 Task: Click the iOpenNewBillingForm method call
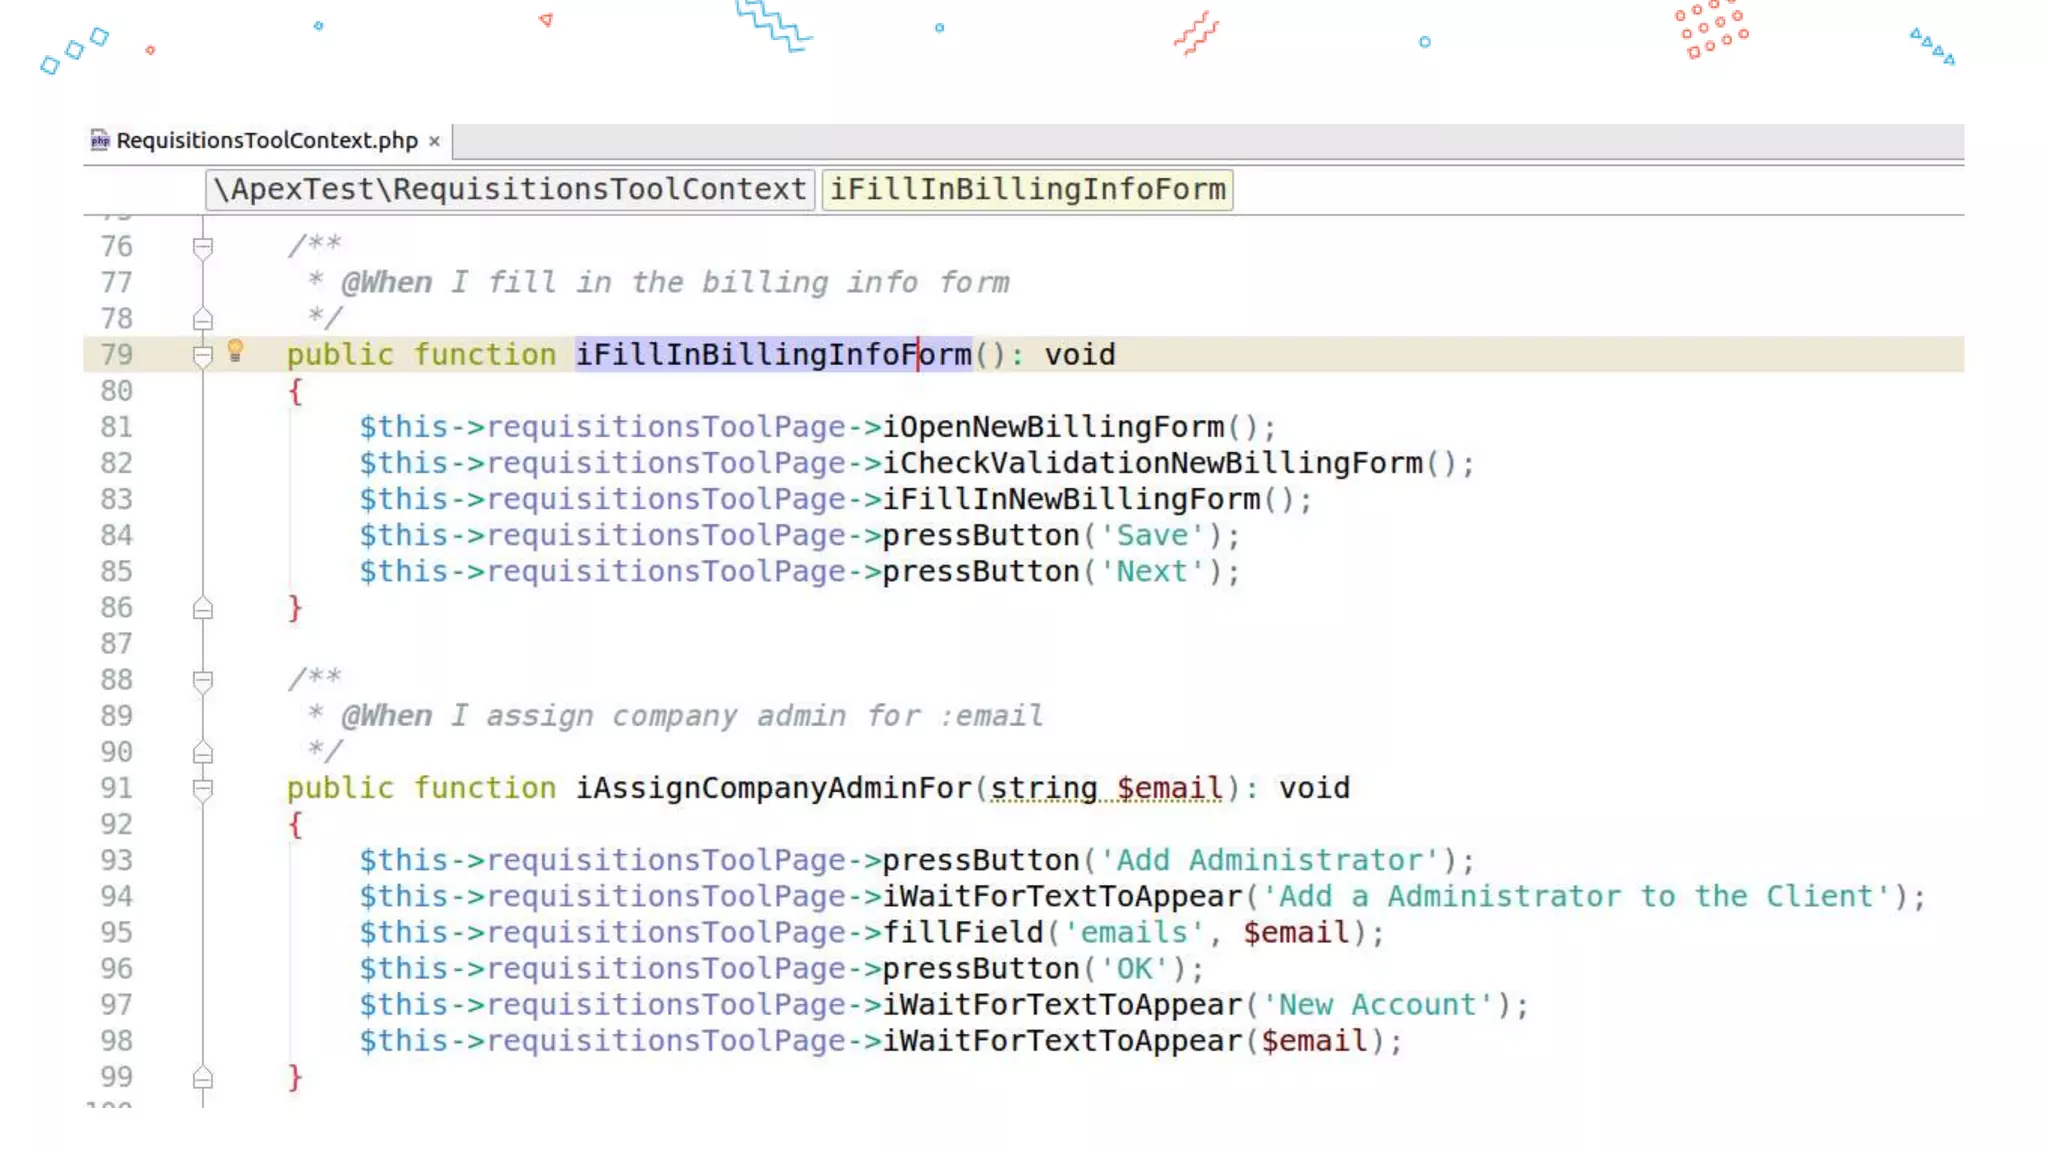tap(1053, 427)
